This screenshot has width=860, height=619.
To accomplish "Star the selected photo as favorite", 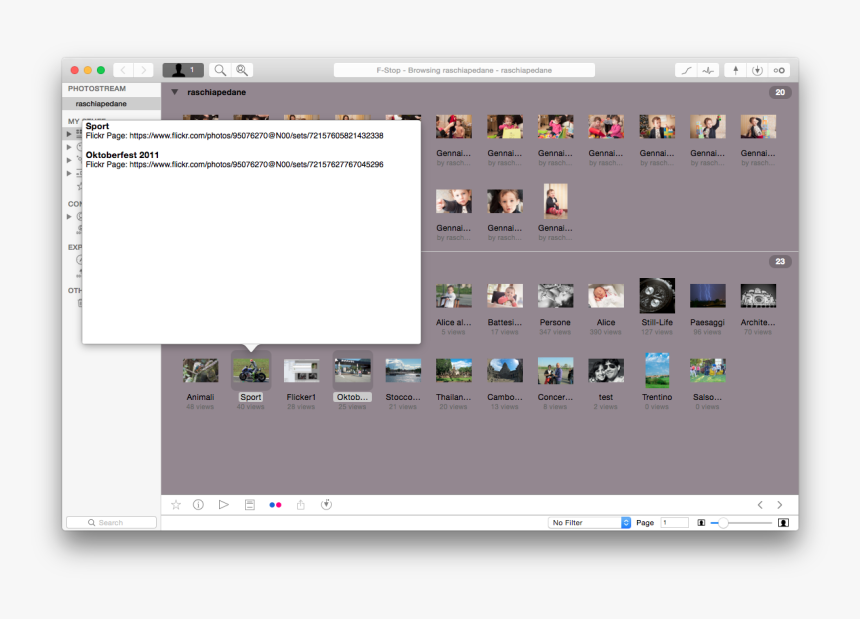I will click(175, 505).
